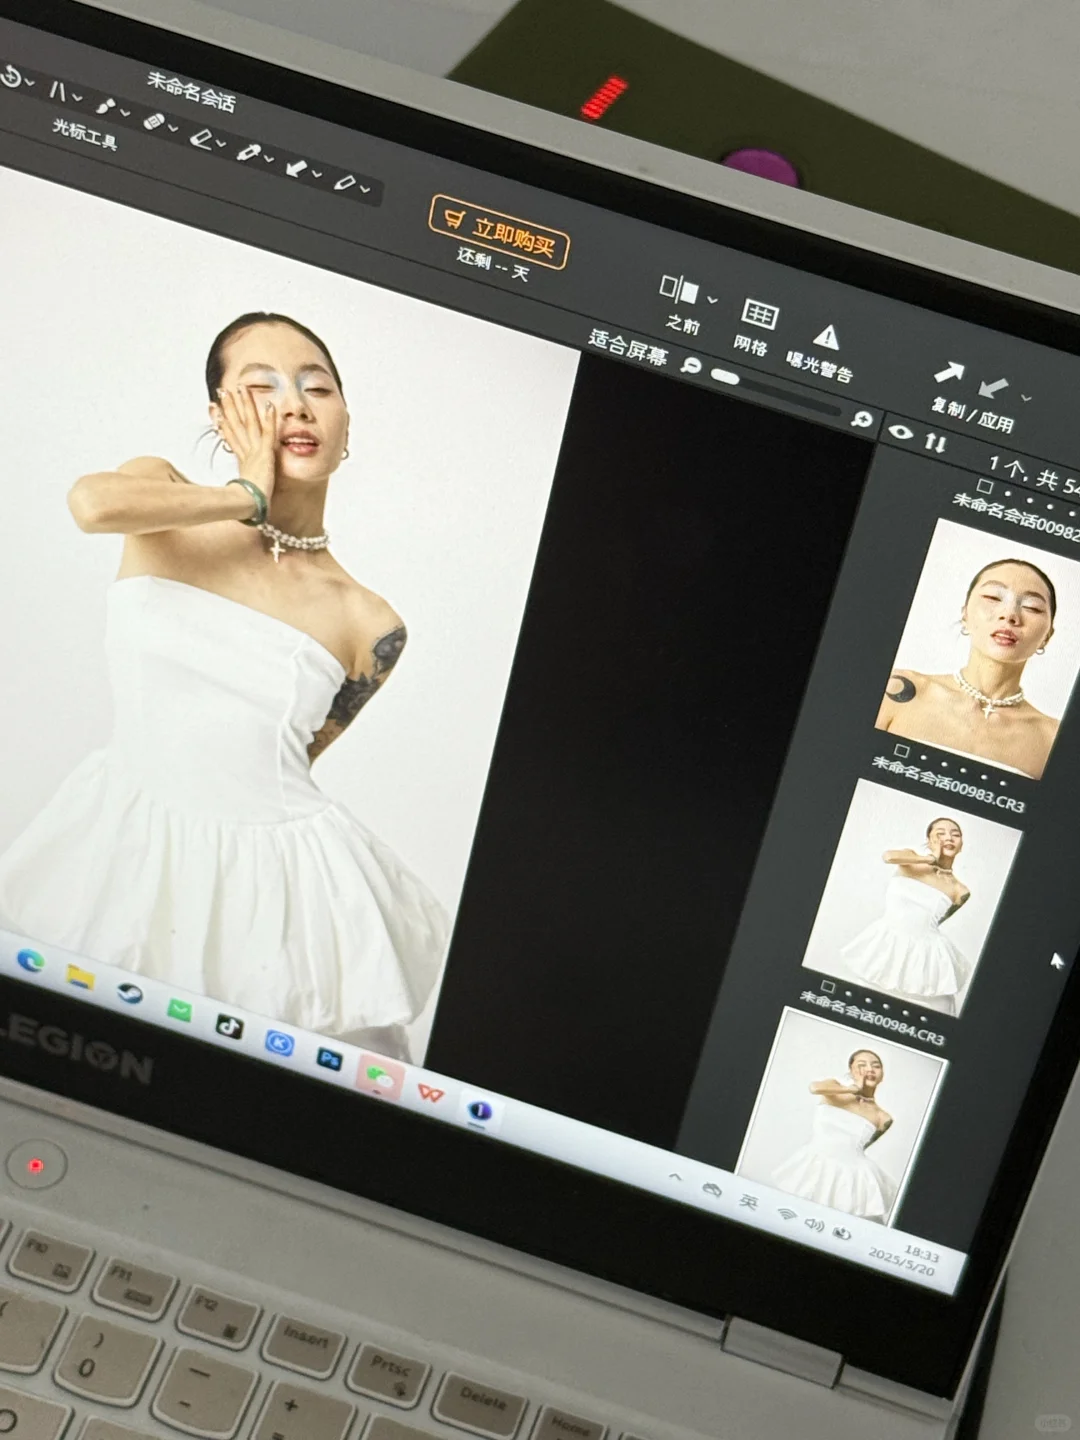Open the Wi-Fi network tray icon
Screen dimensions: 1080x1440
pyautogui.click(x=785, y=1214)
